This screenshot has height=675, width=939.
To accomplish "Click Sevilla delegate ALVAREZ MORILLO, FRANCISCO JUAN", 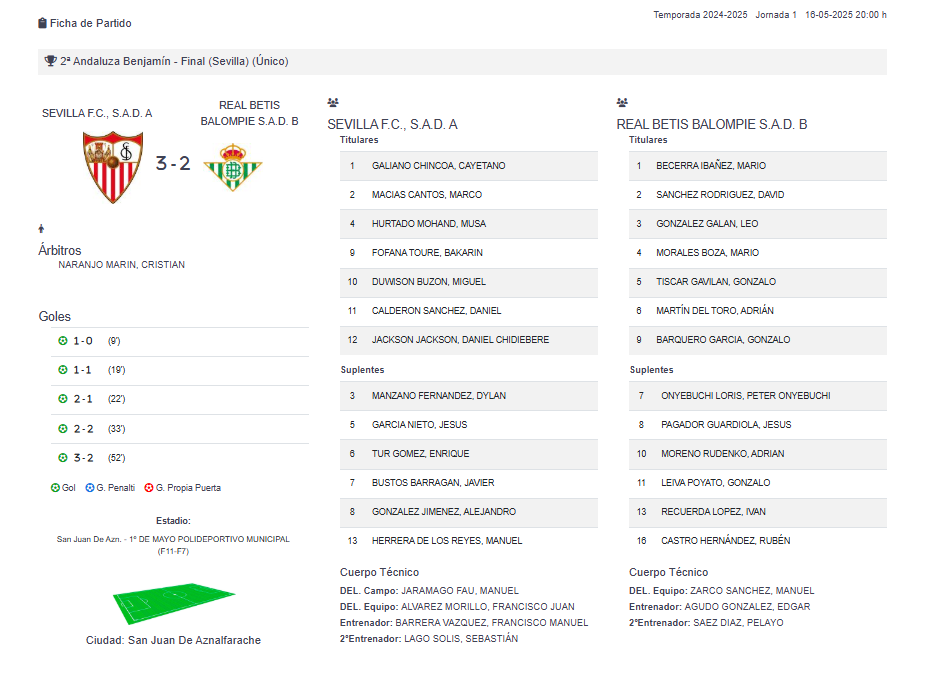I will pyautogui.click(x=487, y=607).
